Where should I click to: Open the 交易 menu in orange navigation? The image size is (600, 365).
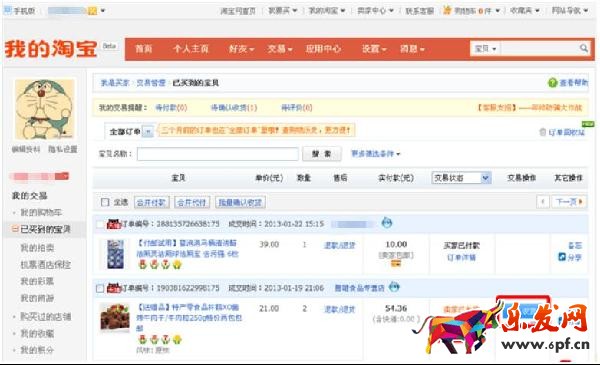coord(279,49)
